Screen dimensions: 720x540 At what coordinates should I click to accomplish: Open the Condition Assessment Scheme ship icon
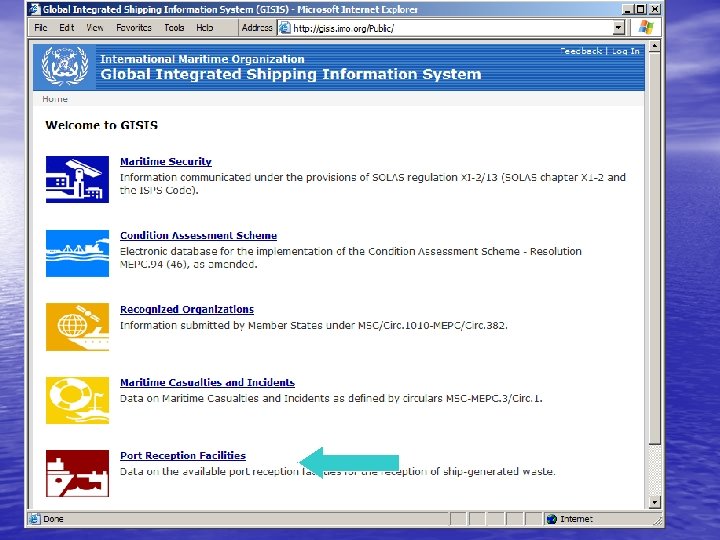coord(77,253)
